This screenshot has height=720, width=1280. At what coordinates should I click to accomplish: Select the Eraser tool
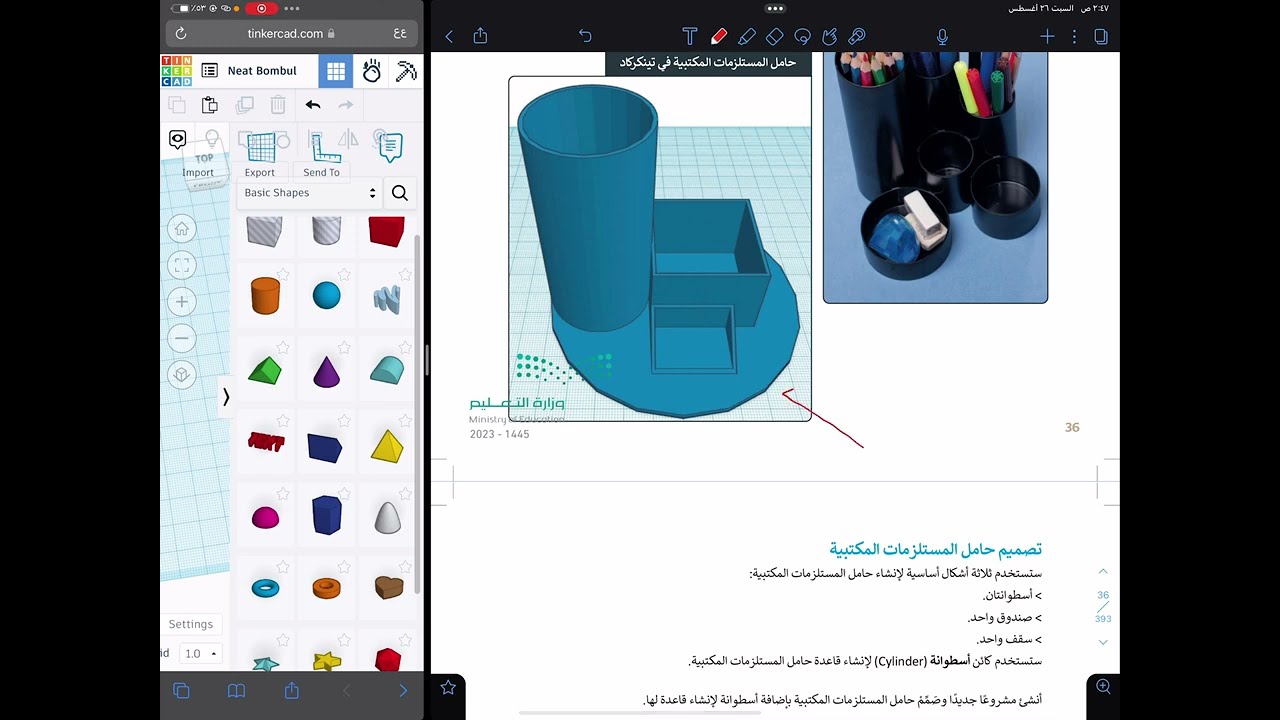point(774,36)
